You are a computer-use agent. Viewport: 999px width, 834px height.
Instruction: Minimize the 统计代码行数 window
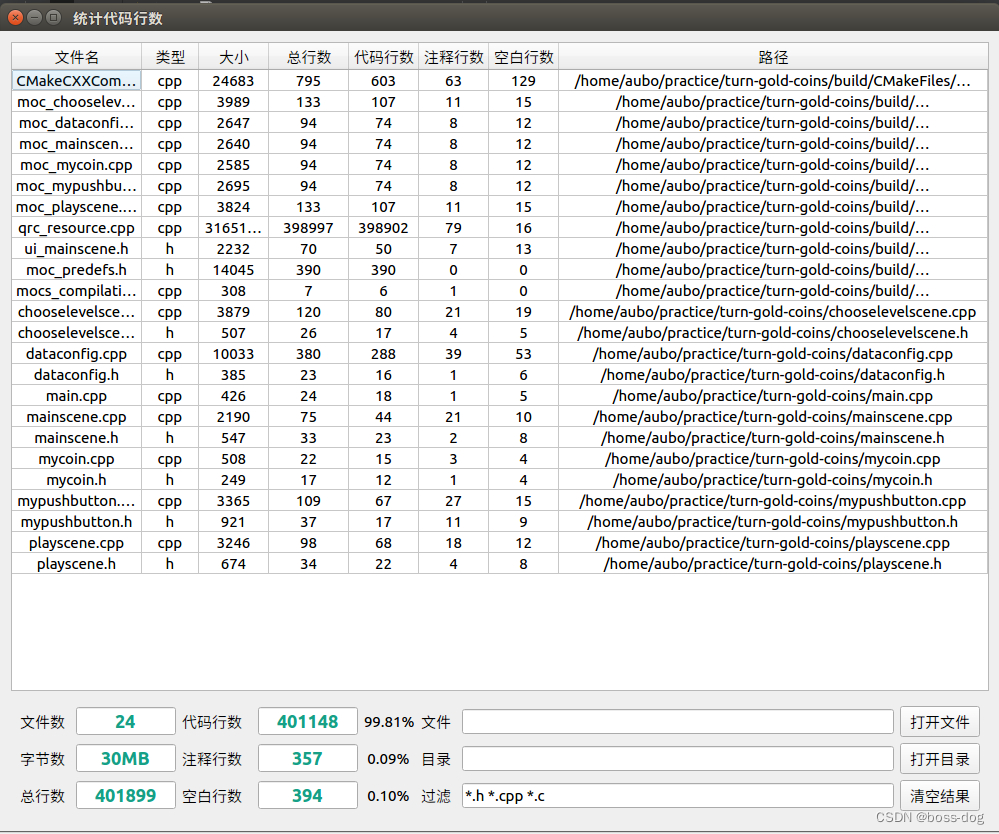pos(35,17)
